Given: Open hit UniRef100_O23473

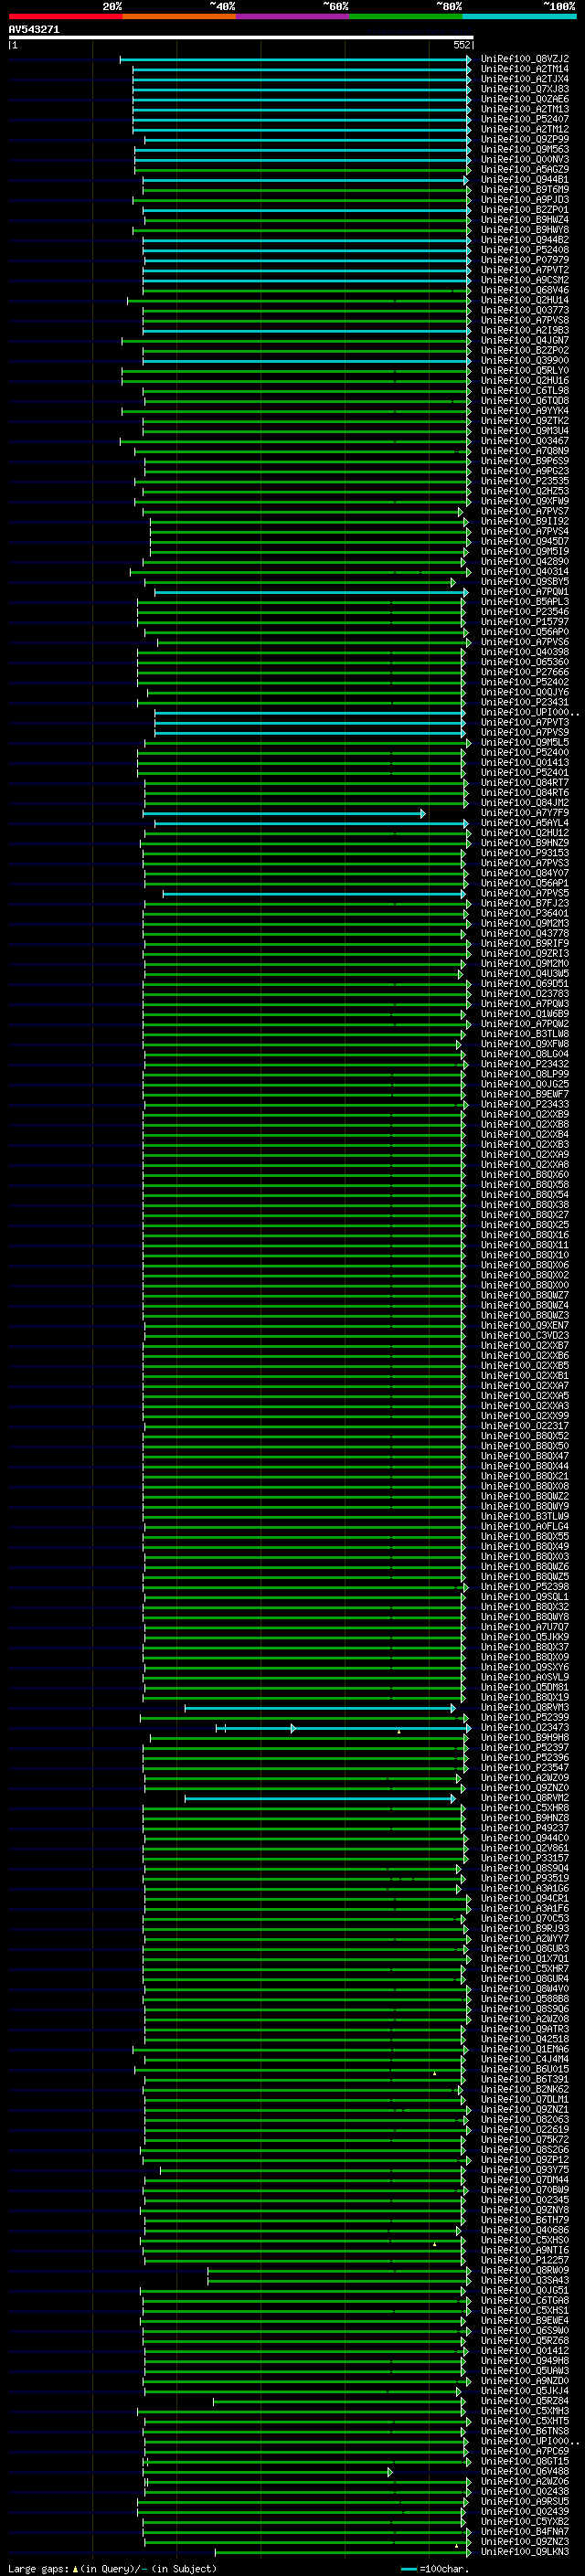Looking at the screenshot, I should 525,1728.
